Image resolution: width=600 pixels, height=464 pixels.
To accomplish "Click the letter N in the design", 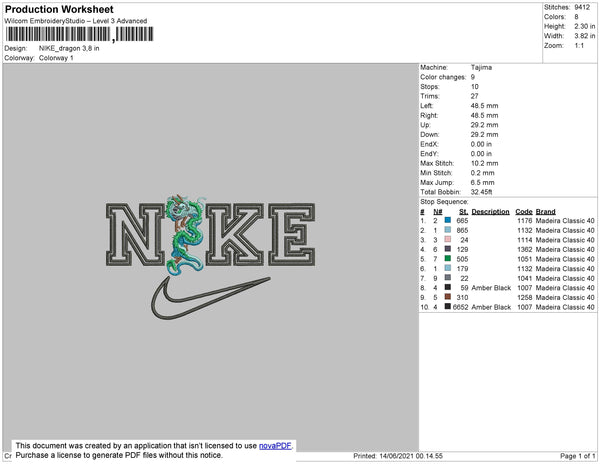I will [x=135, y=234].
